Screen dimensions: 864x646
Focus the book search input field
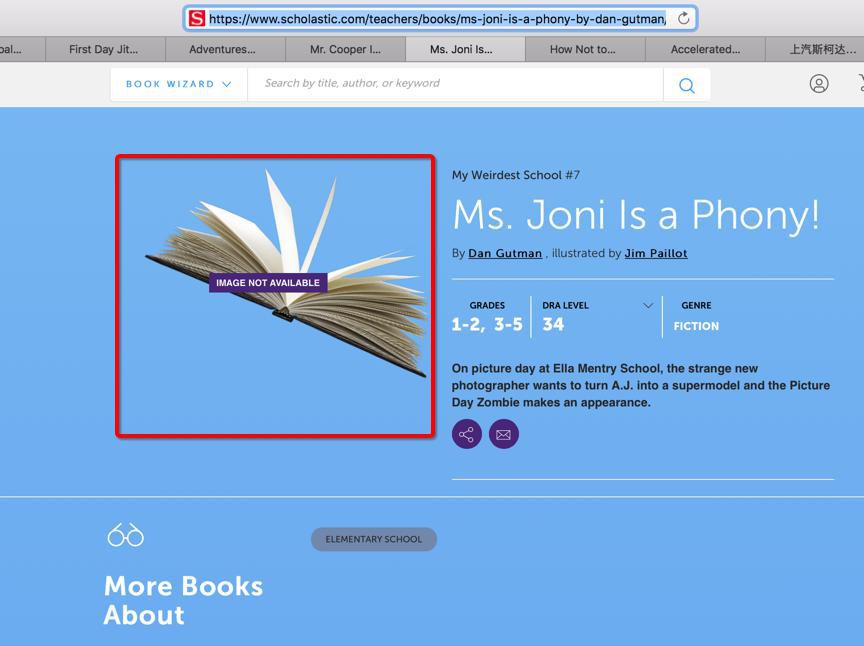[455, 84]
